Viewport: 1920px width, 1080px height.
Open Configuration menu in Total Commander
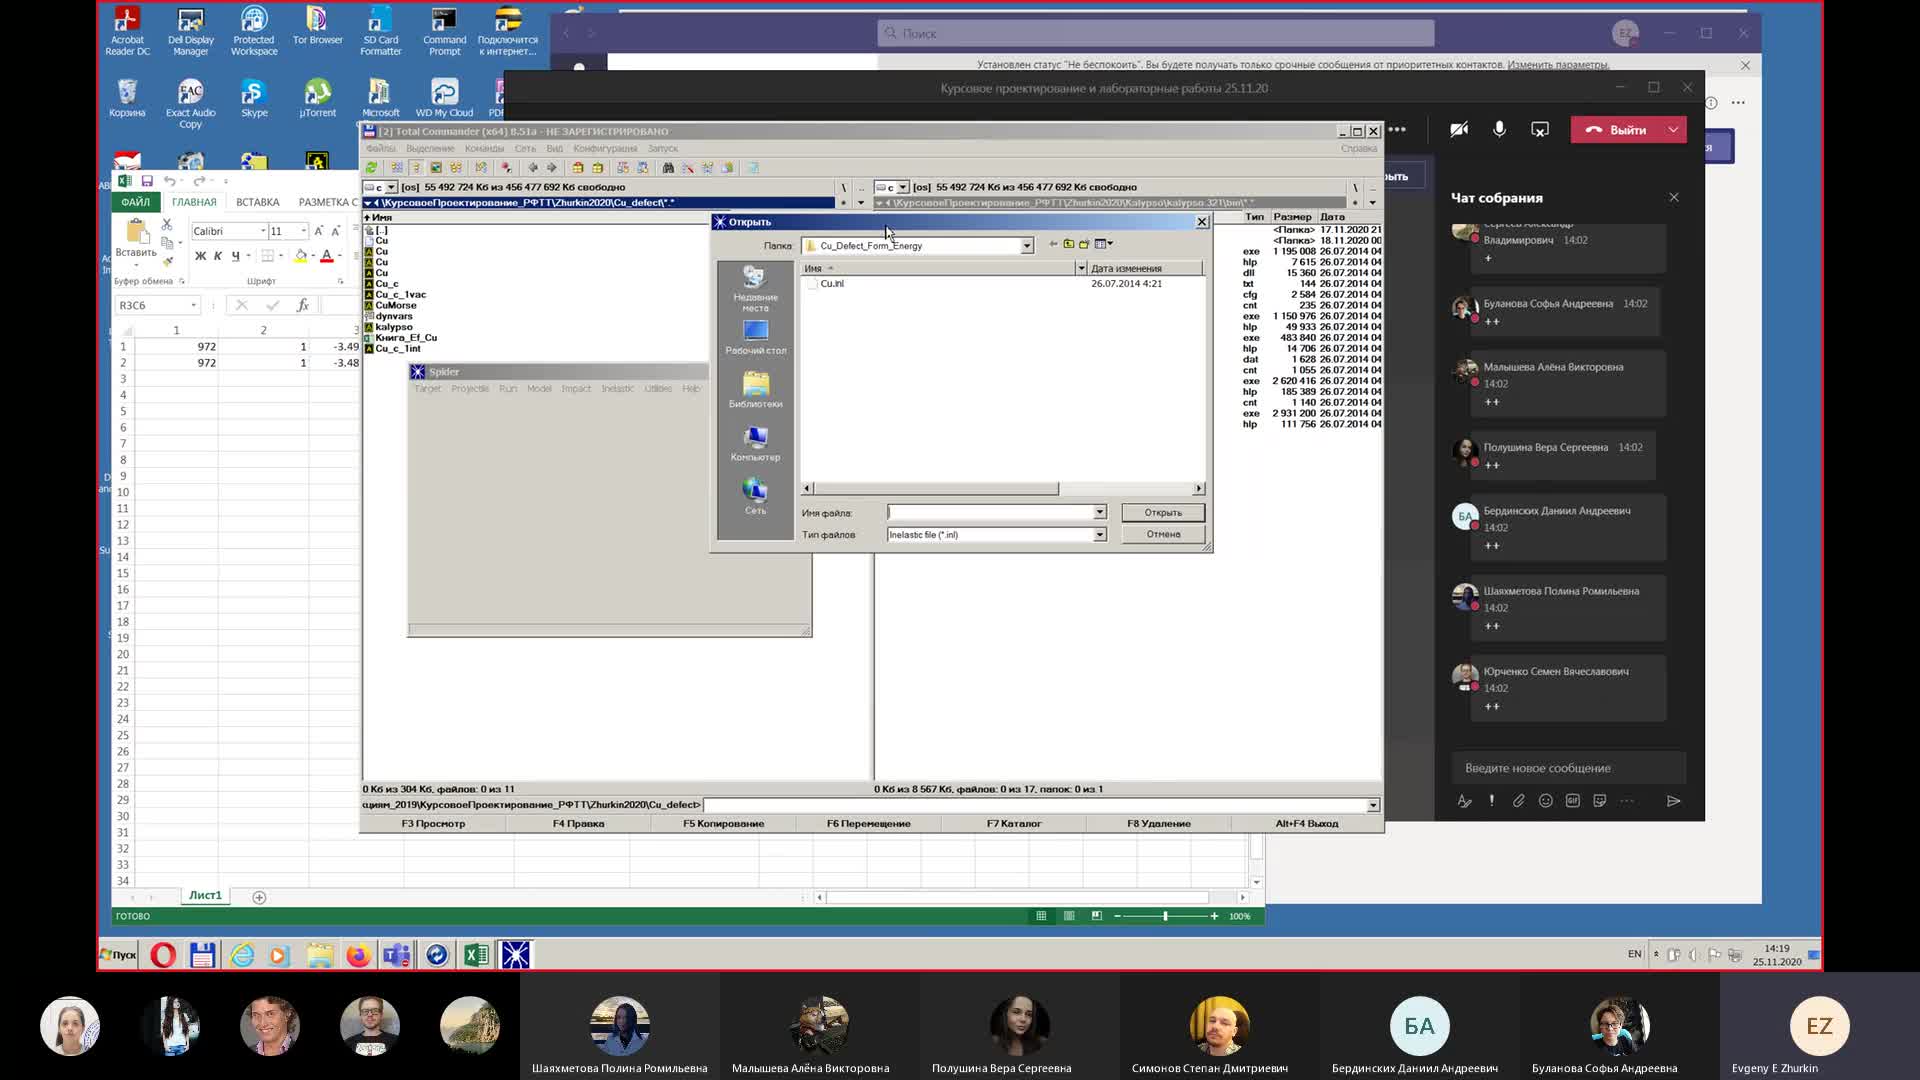tap(605, 149)
